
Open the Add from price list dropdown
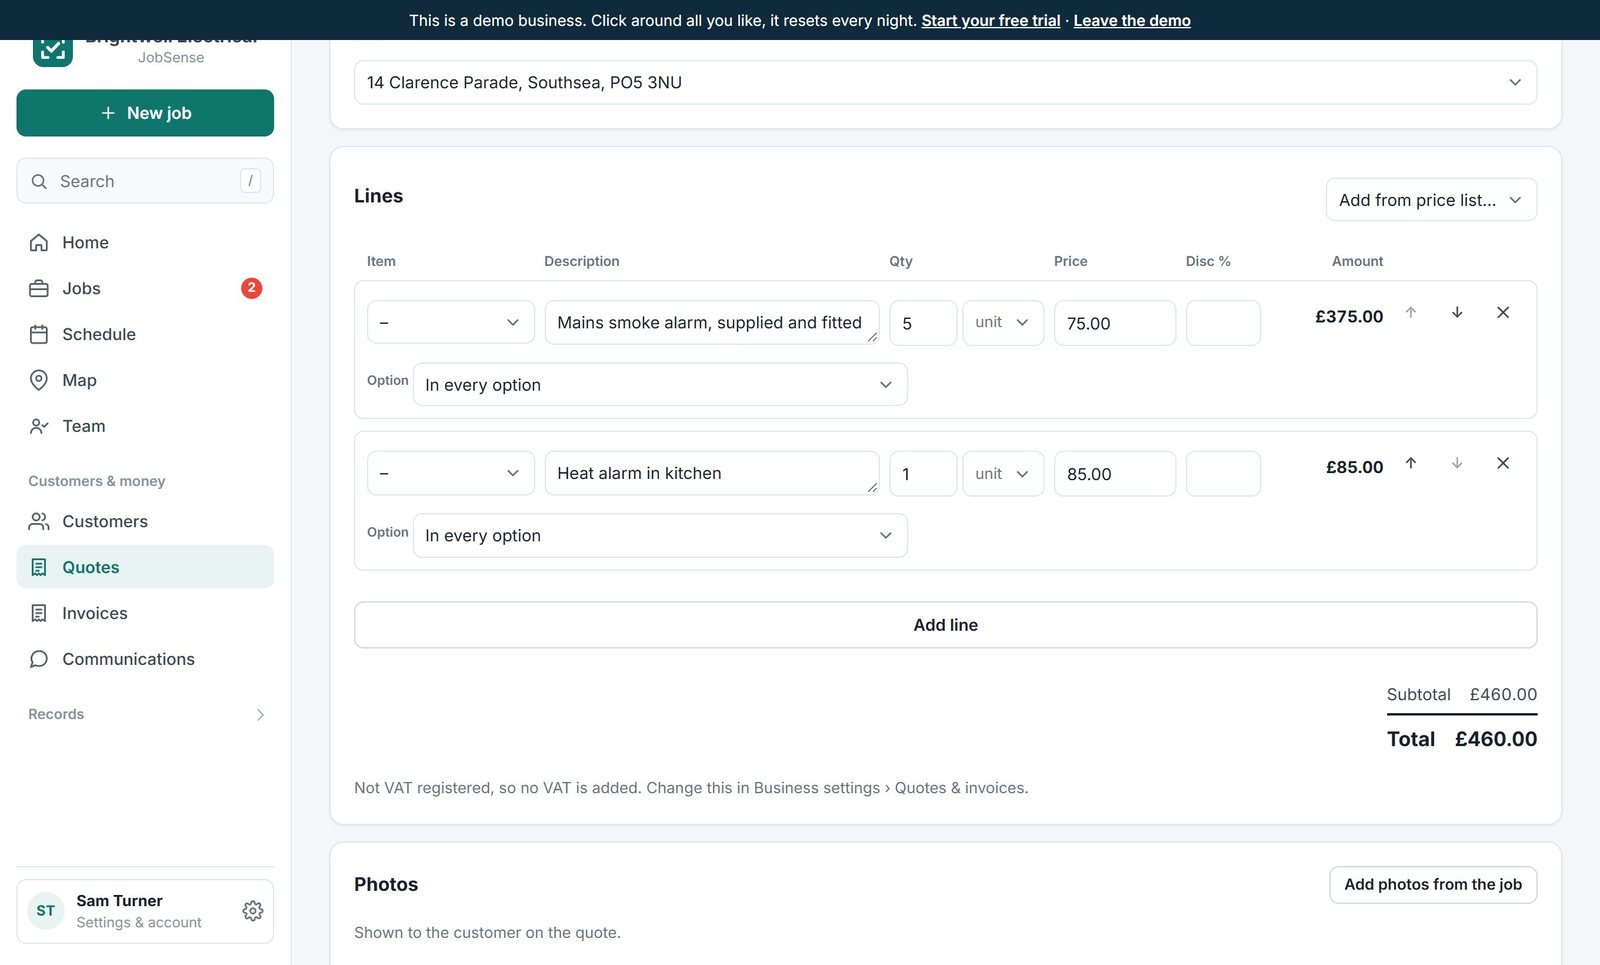click(x=1431, y=200)
